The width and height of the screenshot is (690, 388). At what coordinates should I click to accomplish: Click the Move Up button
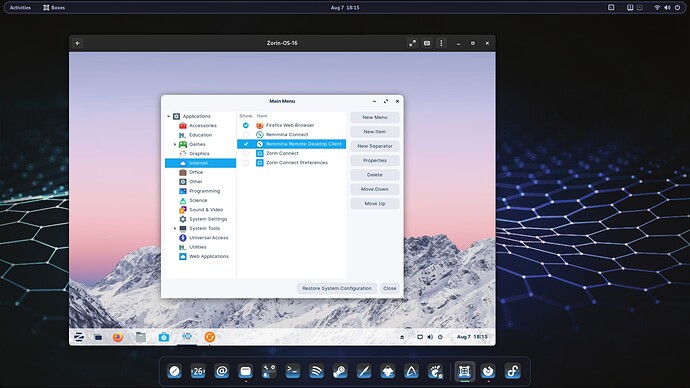[x=374, y=204]
